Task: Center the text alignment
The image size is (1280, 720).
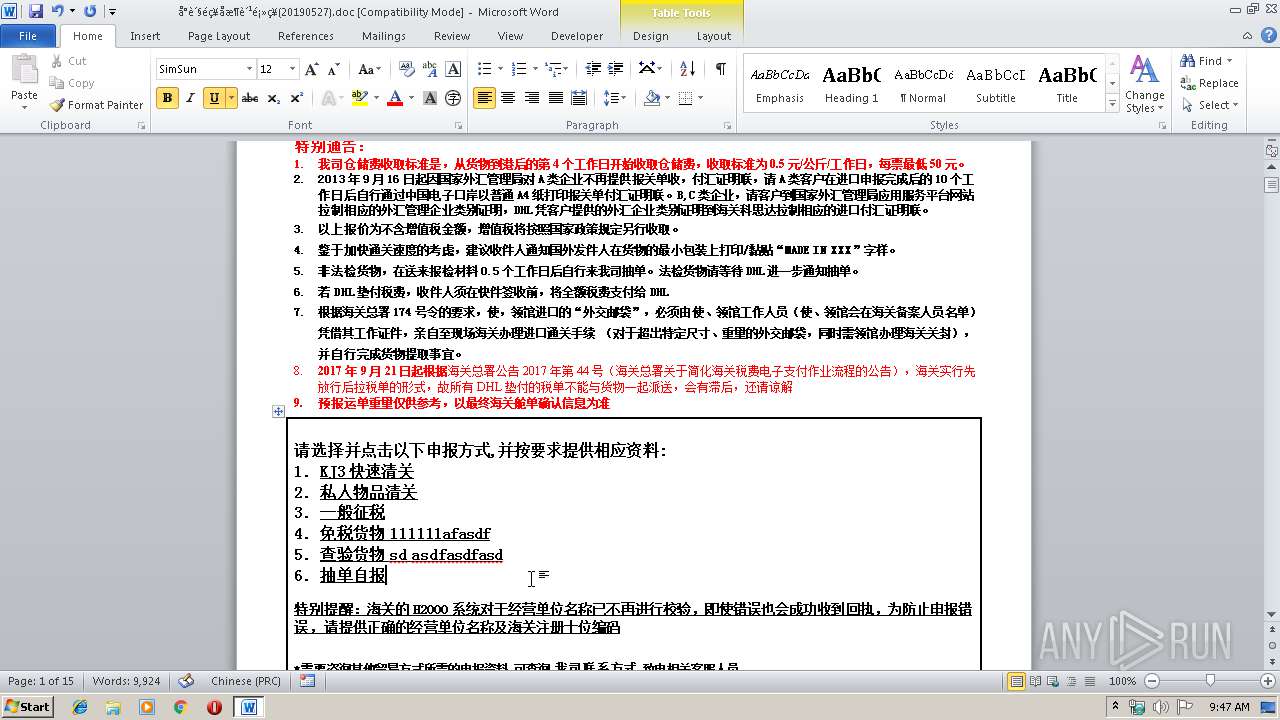Action: 508,98
